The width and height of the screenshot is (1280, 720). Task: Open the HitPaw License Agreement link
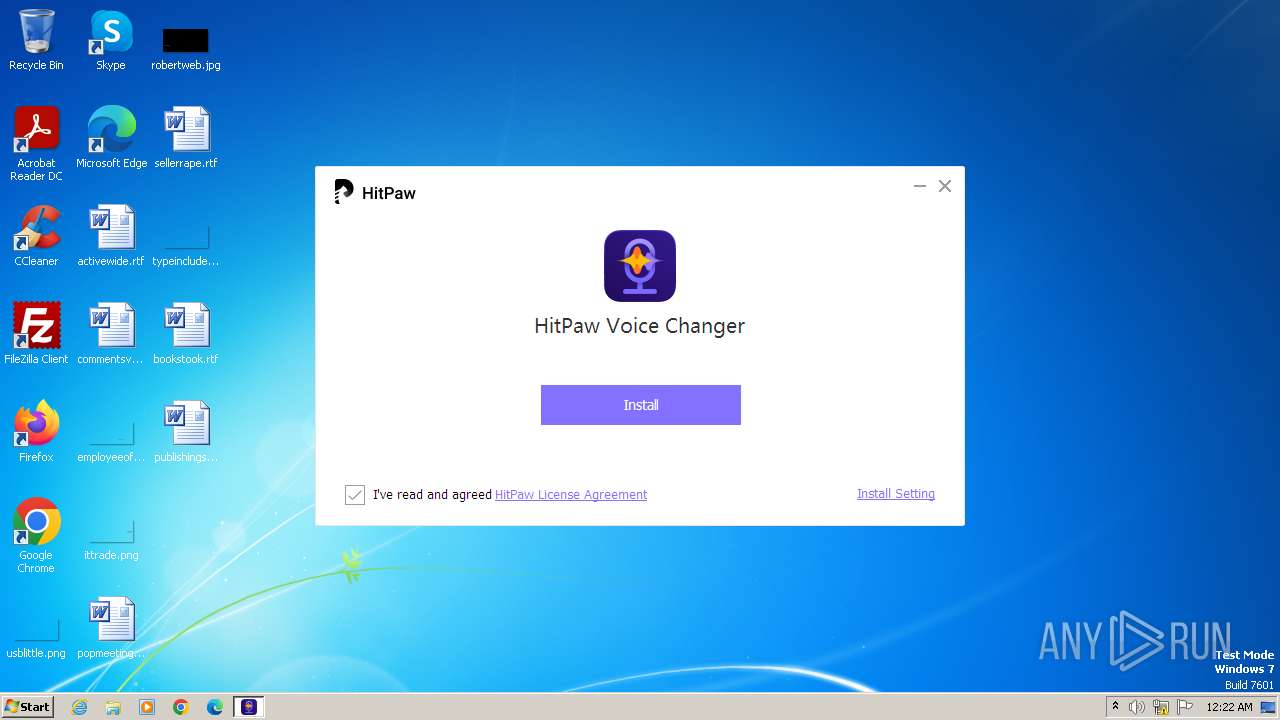[x=571, y=495]
